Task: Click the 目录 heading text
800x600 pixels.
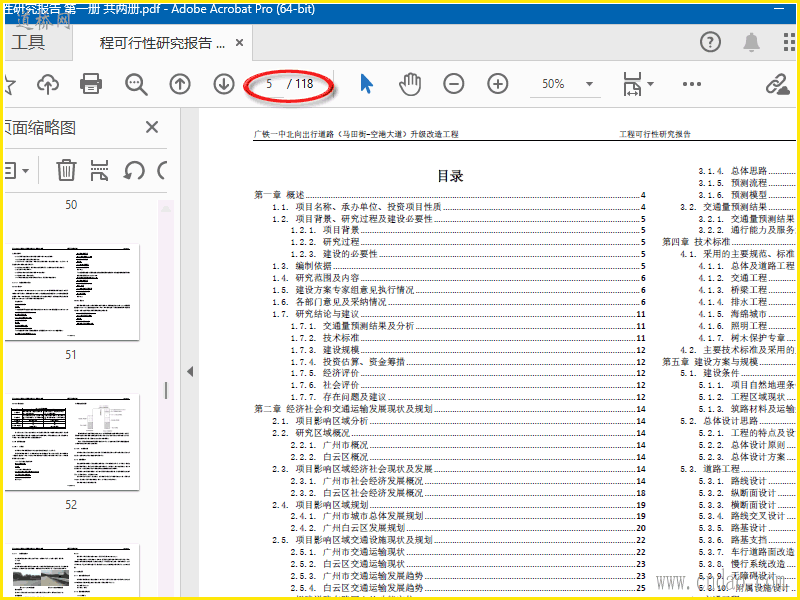Action: tap(451, 177)
